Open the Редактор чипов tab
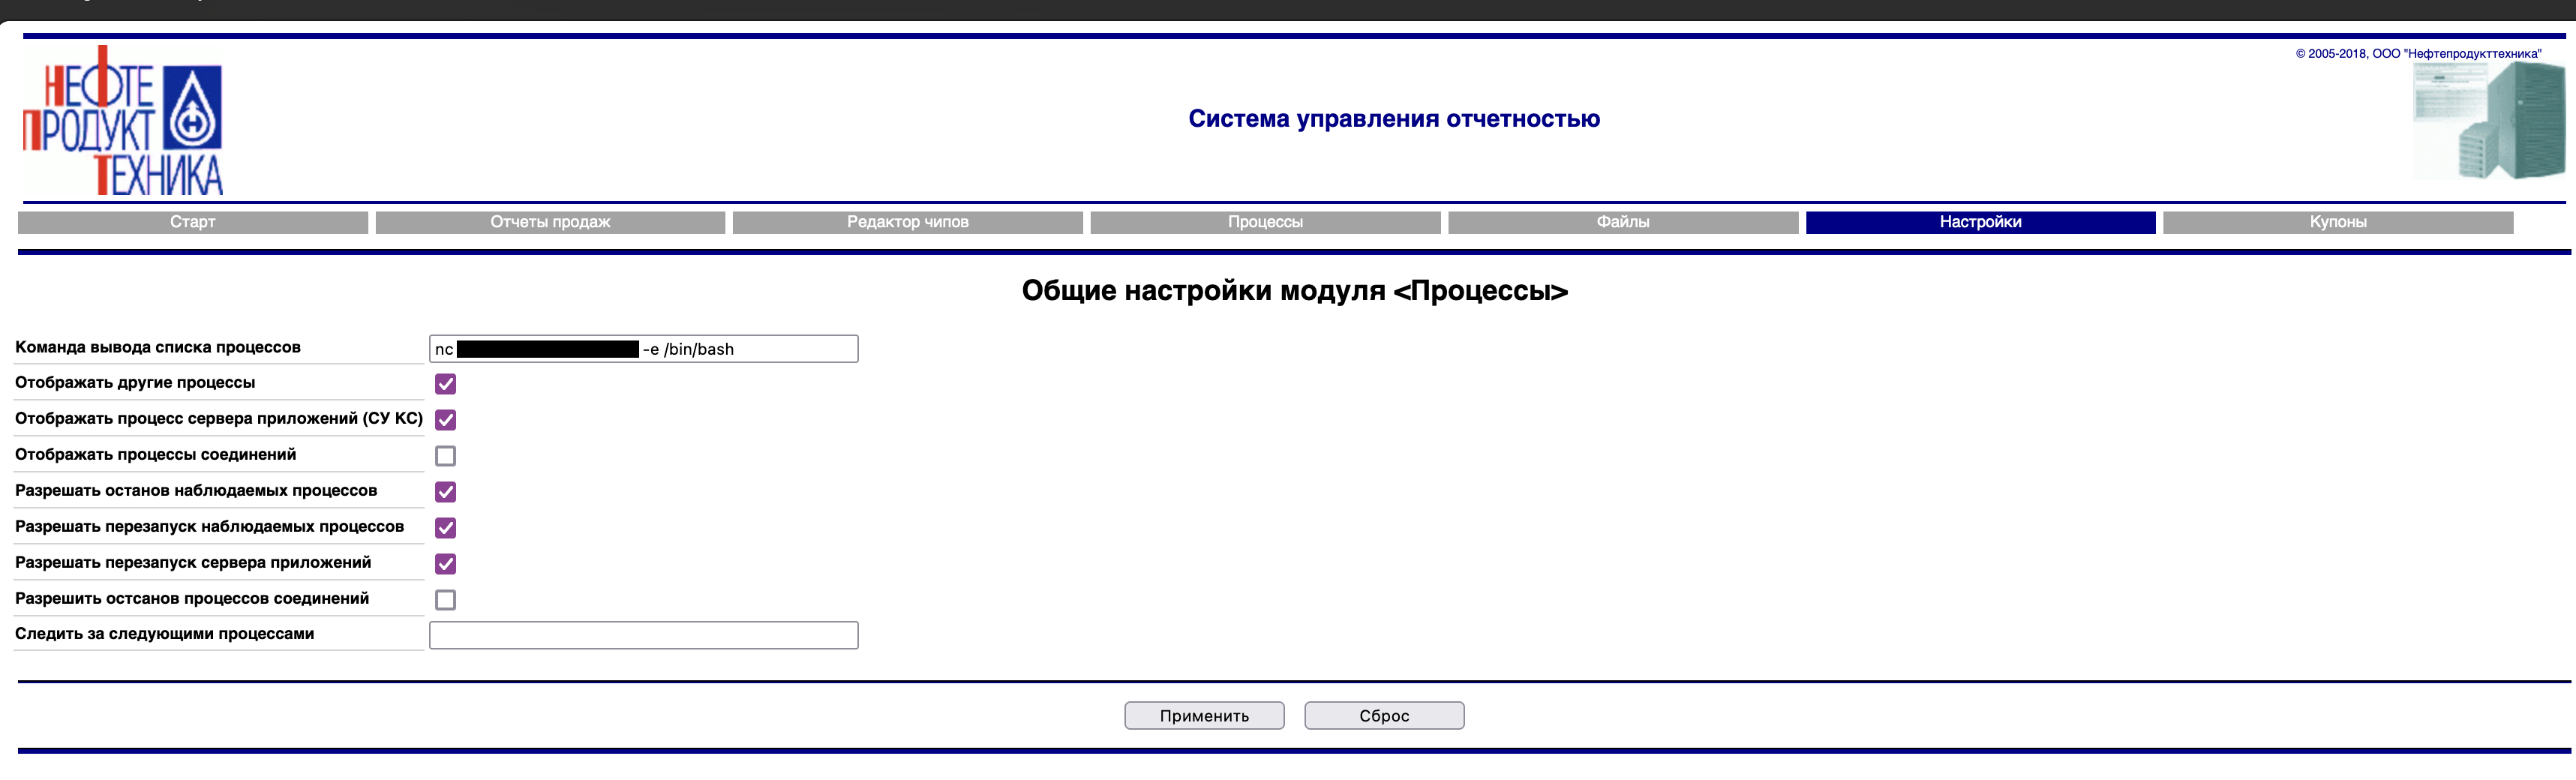 (907, 222)
